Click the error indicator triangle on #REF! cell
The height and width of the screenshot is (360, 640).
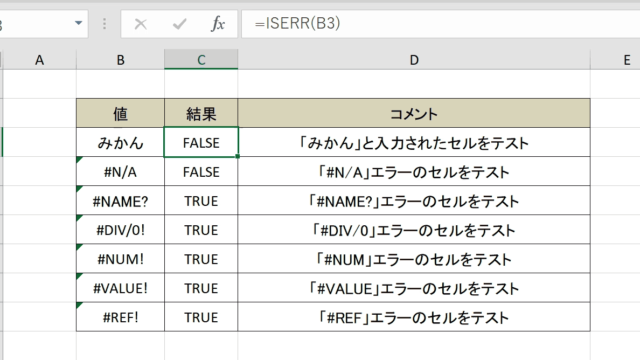[x=79, y=305]
